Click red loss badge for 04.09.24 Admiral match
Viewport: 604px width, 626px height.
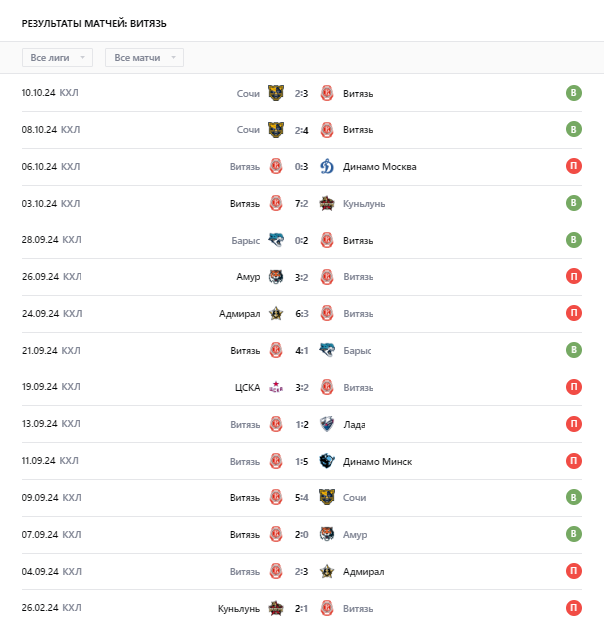(573, 571)
